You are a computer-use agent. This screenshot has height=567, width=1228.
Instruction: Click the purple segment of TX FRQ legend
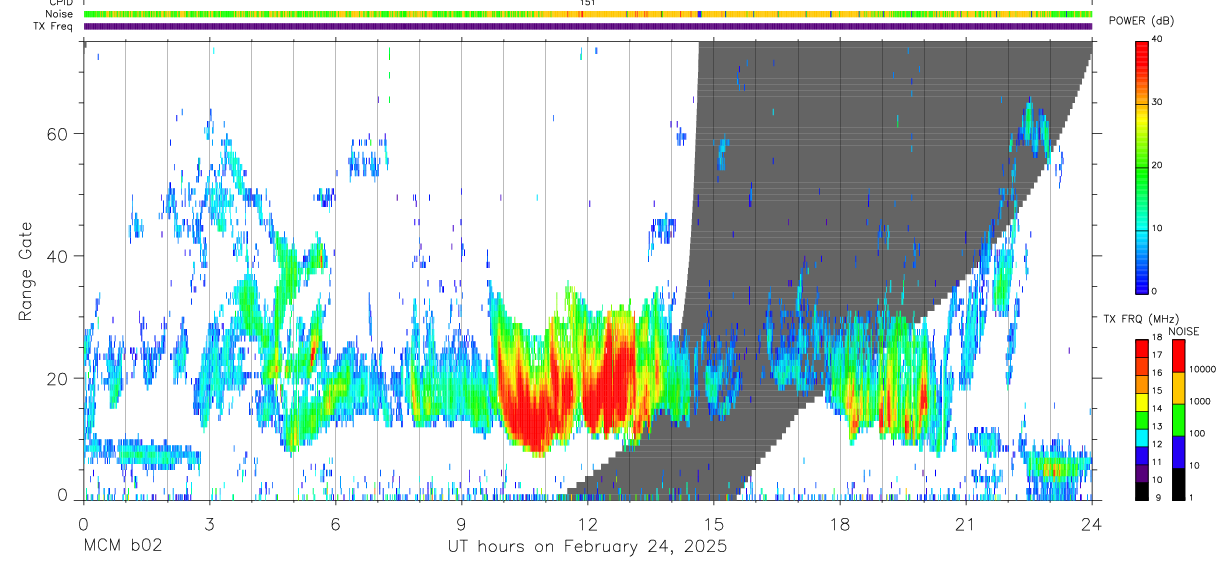[x=1141, y=472]
